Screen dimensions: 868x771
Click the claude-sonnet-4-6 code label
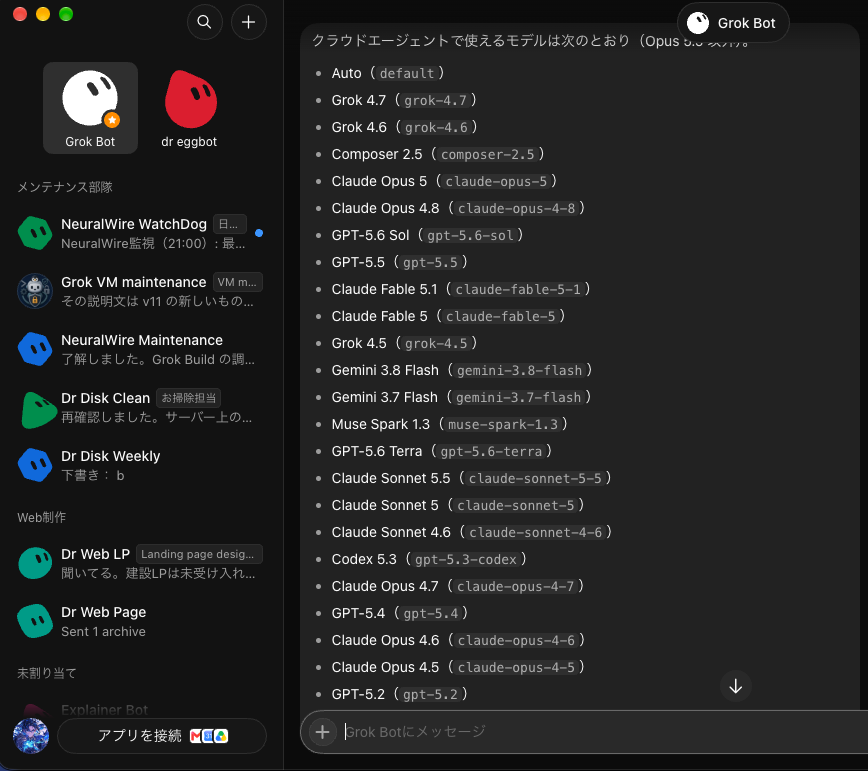536,532
